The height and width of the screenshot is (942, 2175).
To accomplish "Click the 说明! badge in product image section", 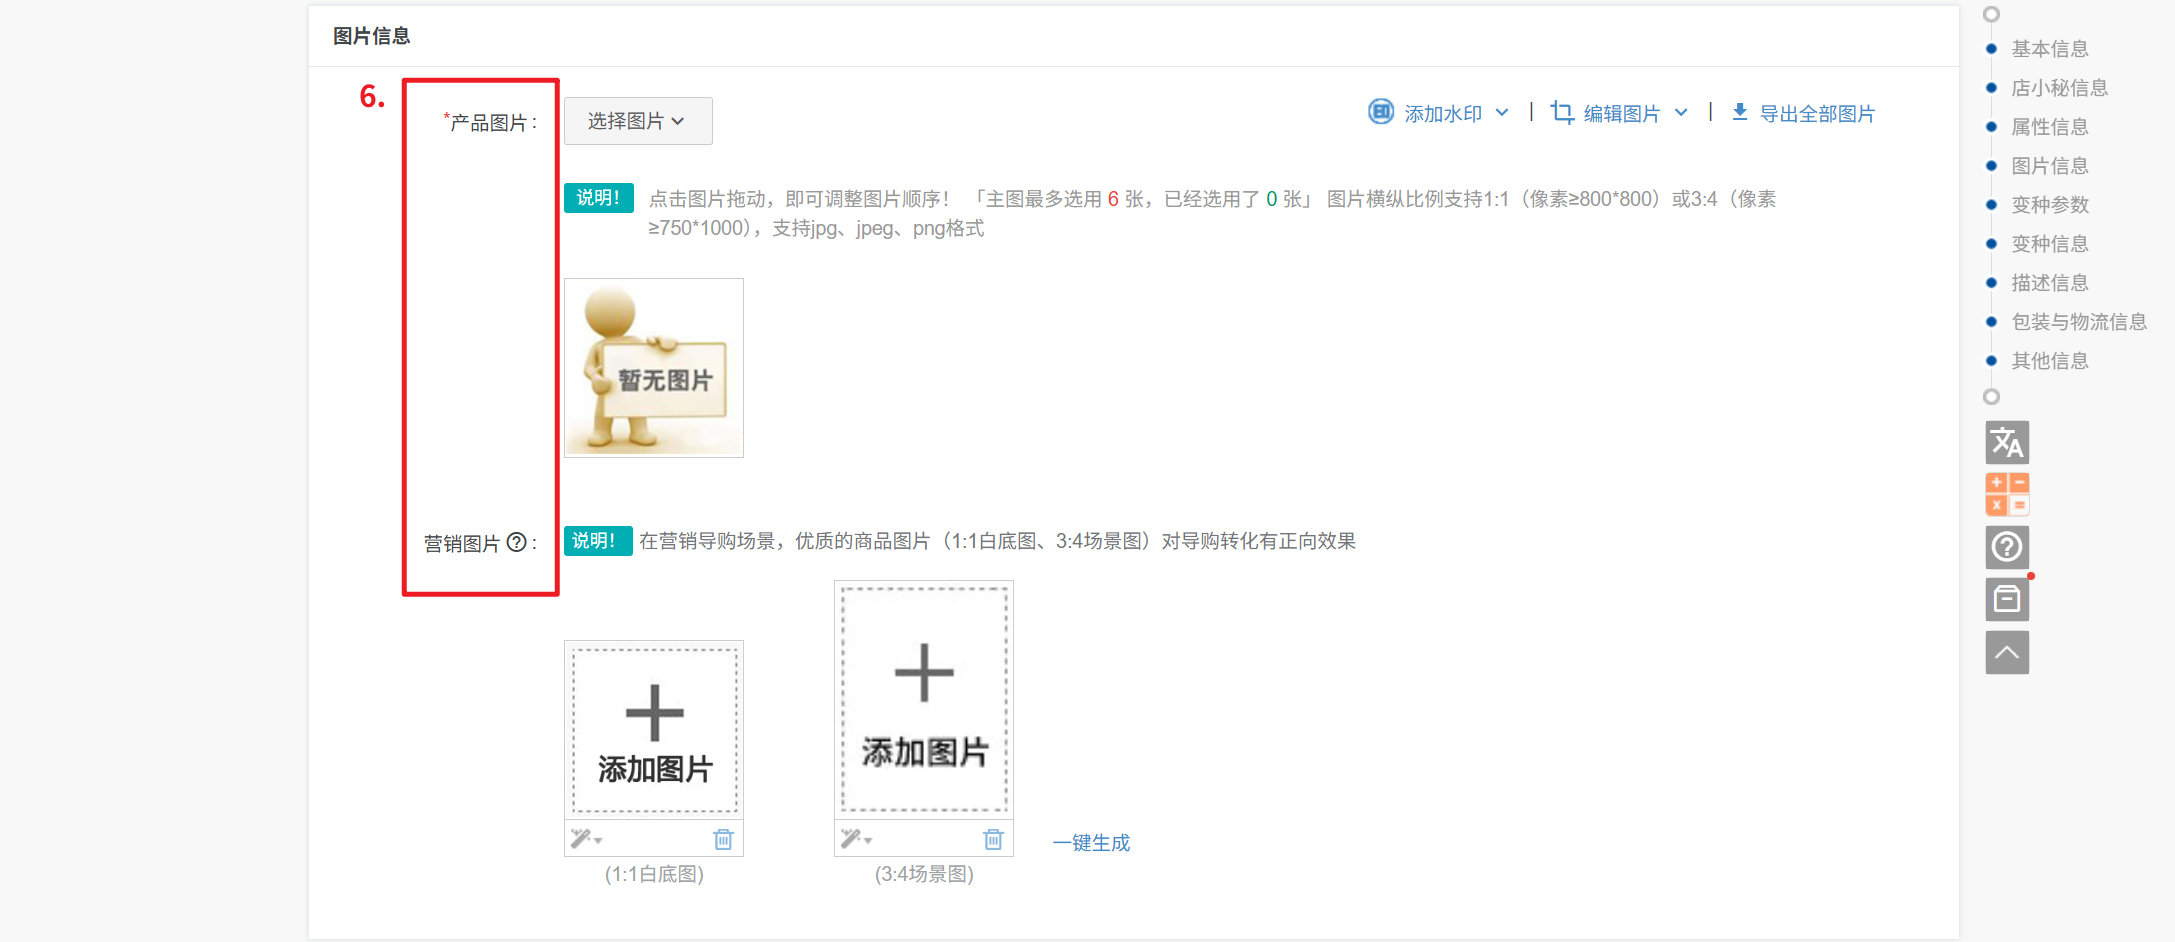I will (599, 198).
